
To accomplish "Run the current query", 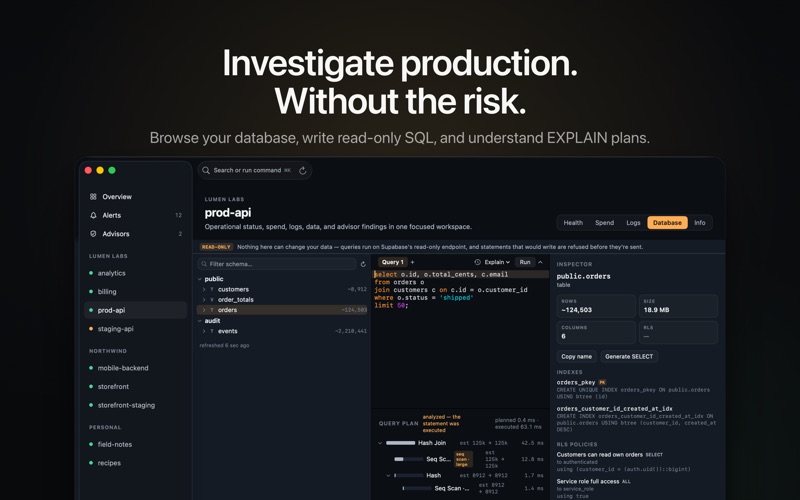I will [524, 262].
